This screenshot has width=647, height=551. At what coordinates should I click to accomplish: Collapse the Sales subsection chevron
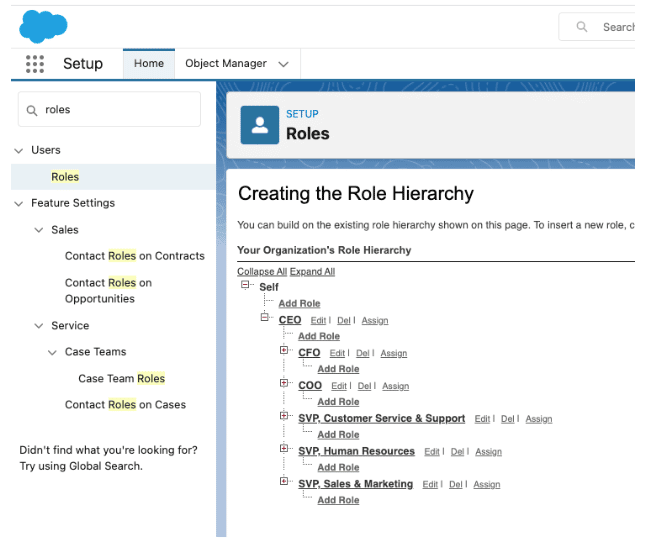pyautogui.click(x=39, y=230)
